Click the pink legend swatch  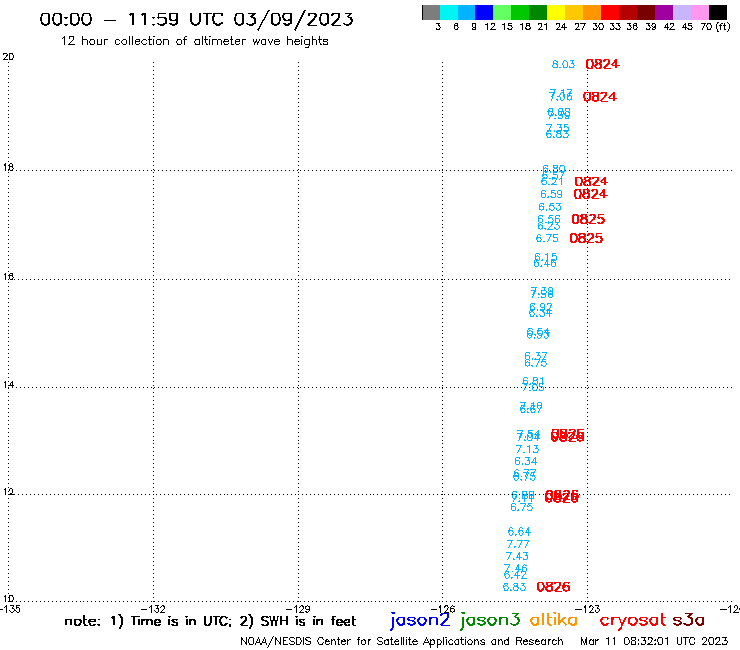[x=699, y=12]
